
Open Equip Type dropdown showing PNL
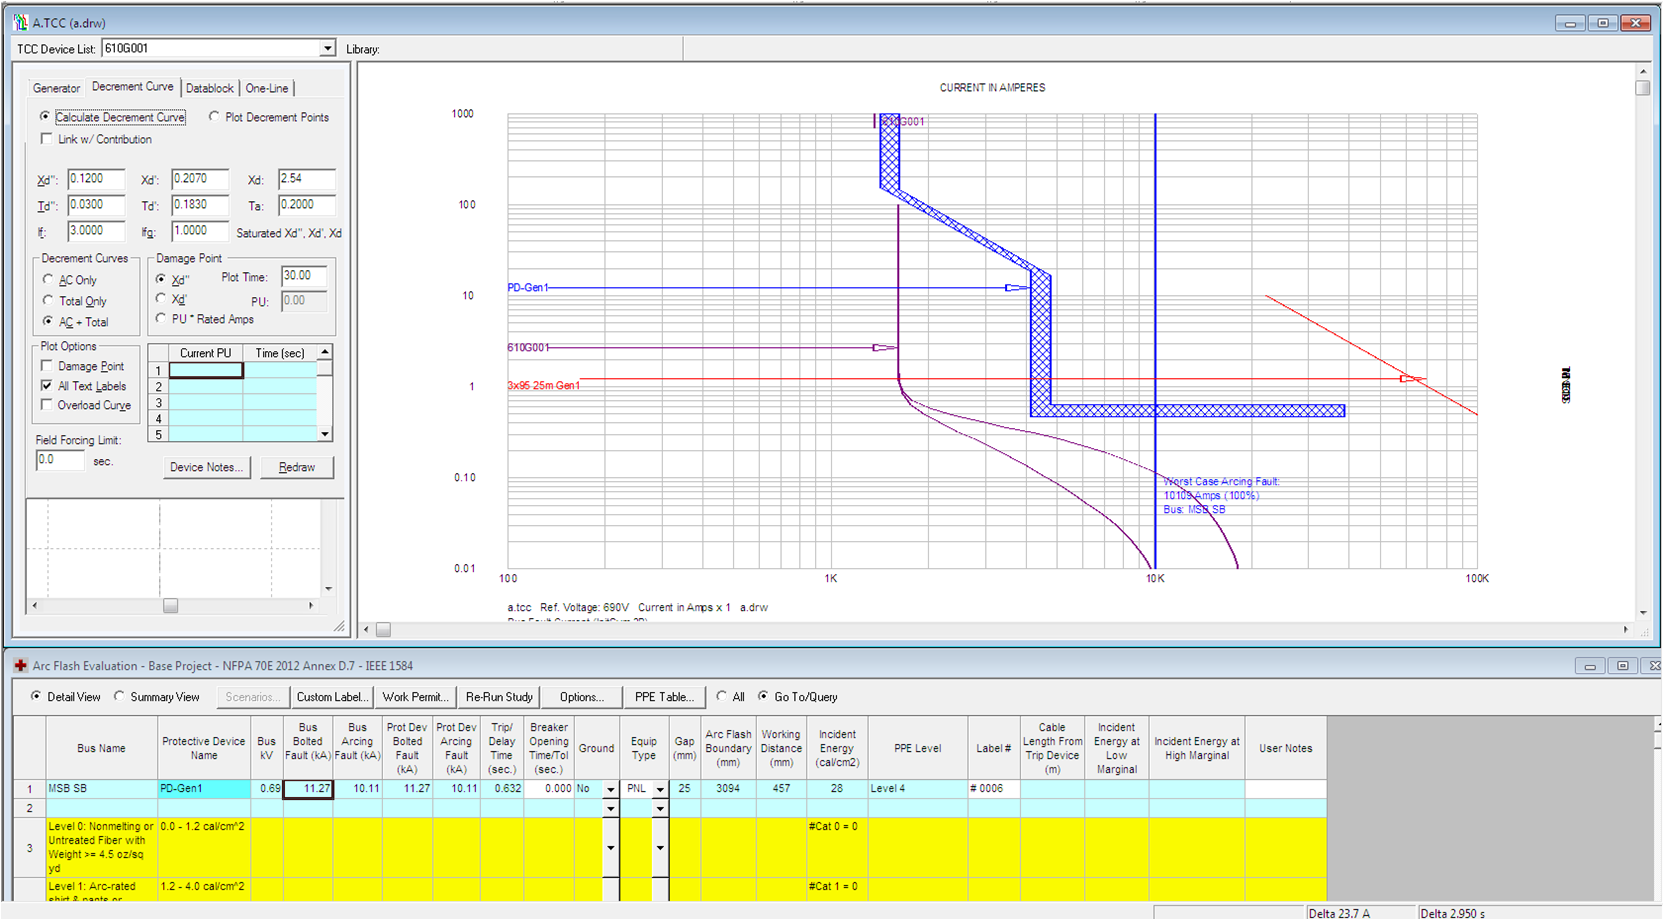(660, 790)
